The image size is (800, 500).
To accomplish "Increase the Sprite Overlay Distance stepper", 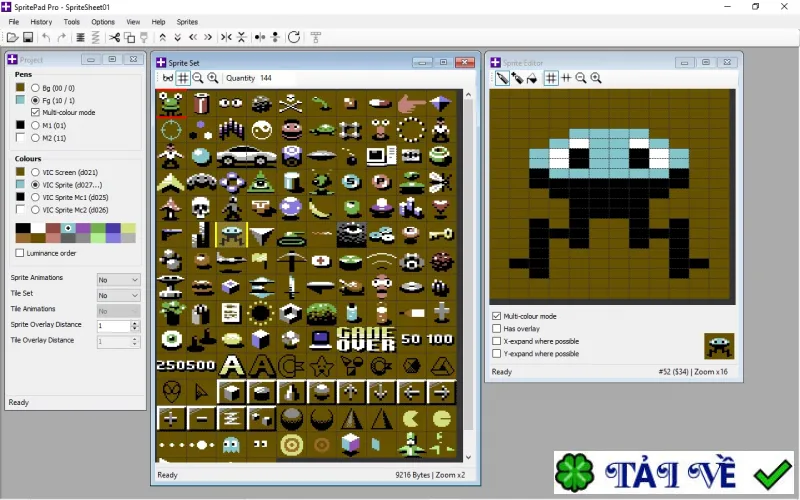I will click(135, 323).
